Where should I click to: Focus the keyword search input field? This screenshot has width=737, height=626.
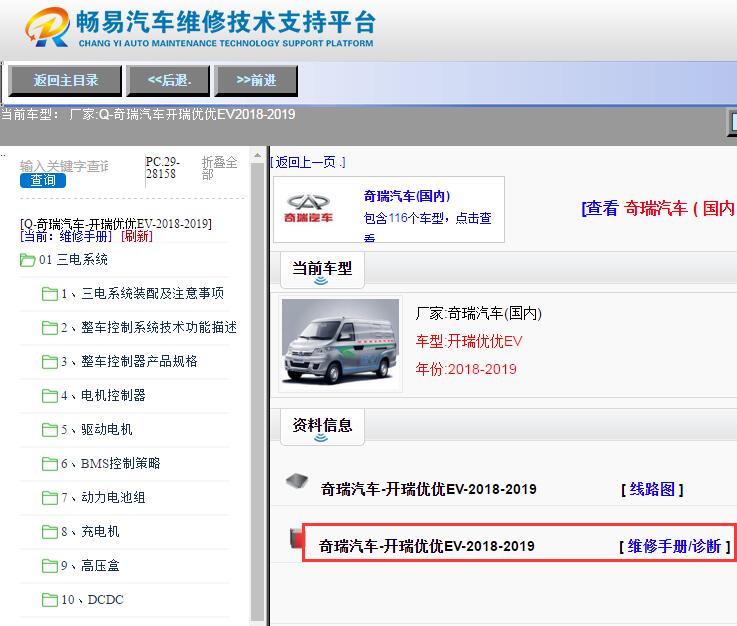pyautogui.click(x=64, y=166)
